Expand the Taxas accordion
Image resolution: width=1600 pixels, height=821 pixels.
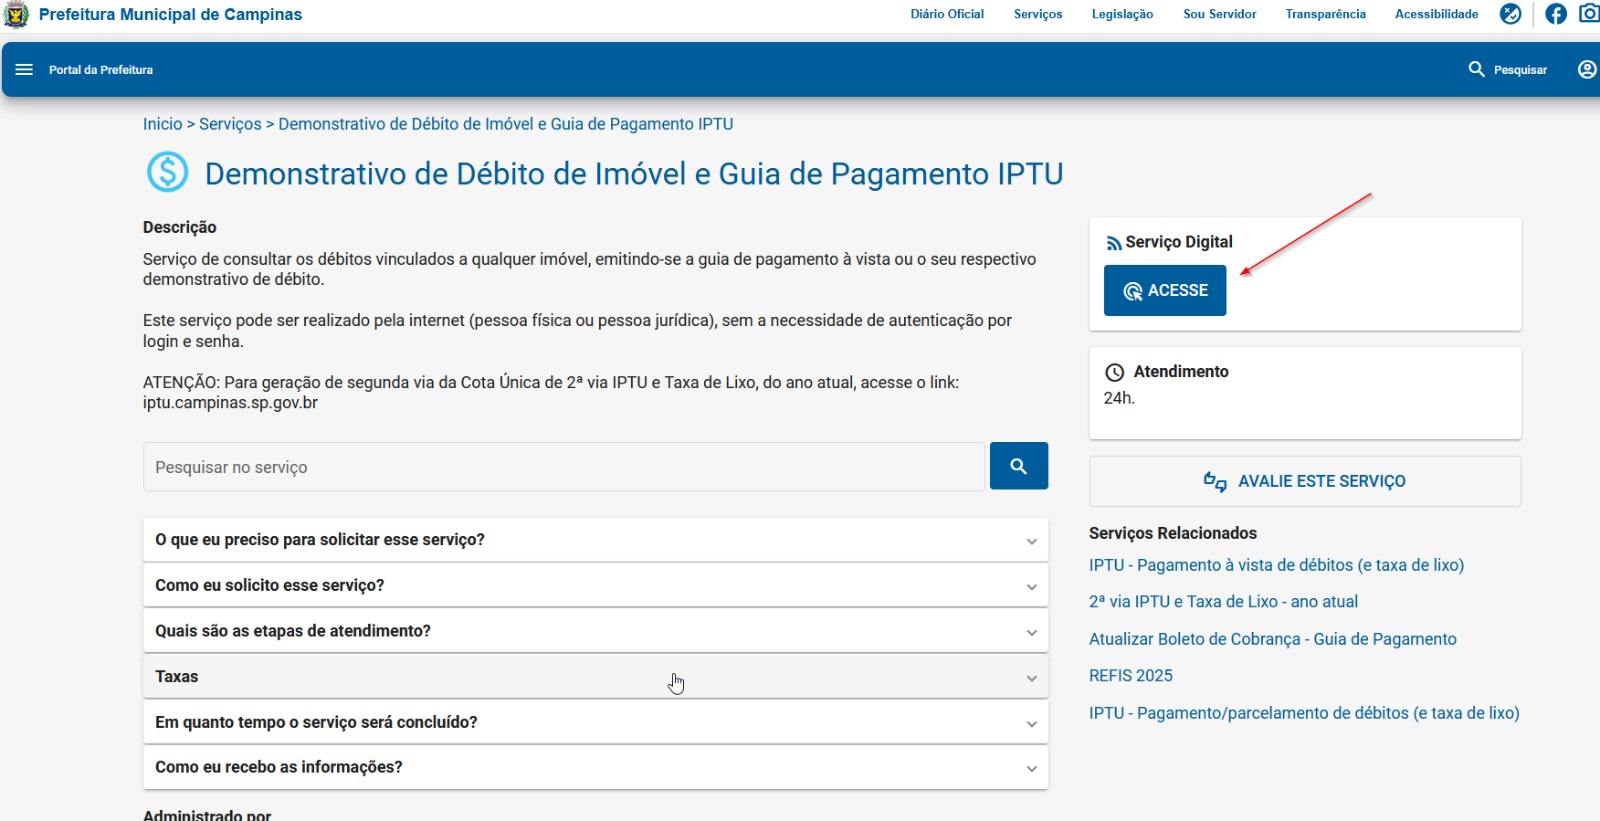[x=595, y=677]
